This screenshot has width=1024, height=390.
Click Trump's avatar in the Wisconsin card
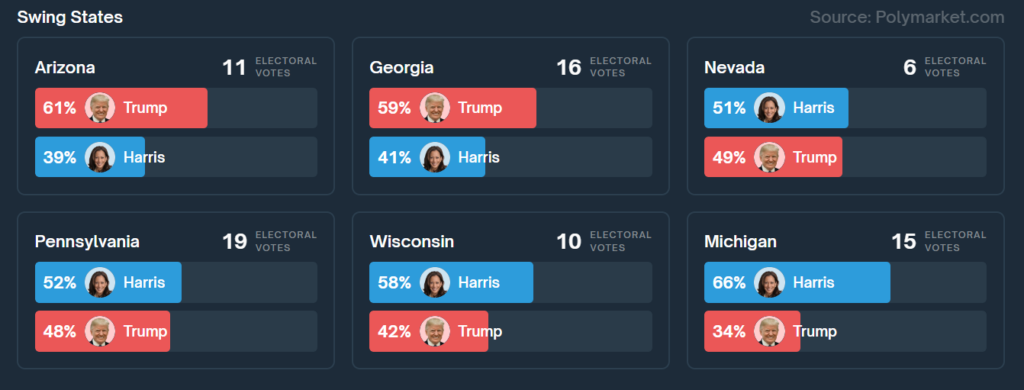tap(434, 331)
